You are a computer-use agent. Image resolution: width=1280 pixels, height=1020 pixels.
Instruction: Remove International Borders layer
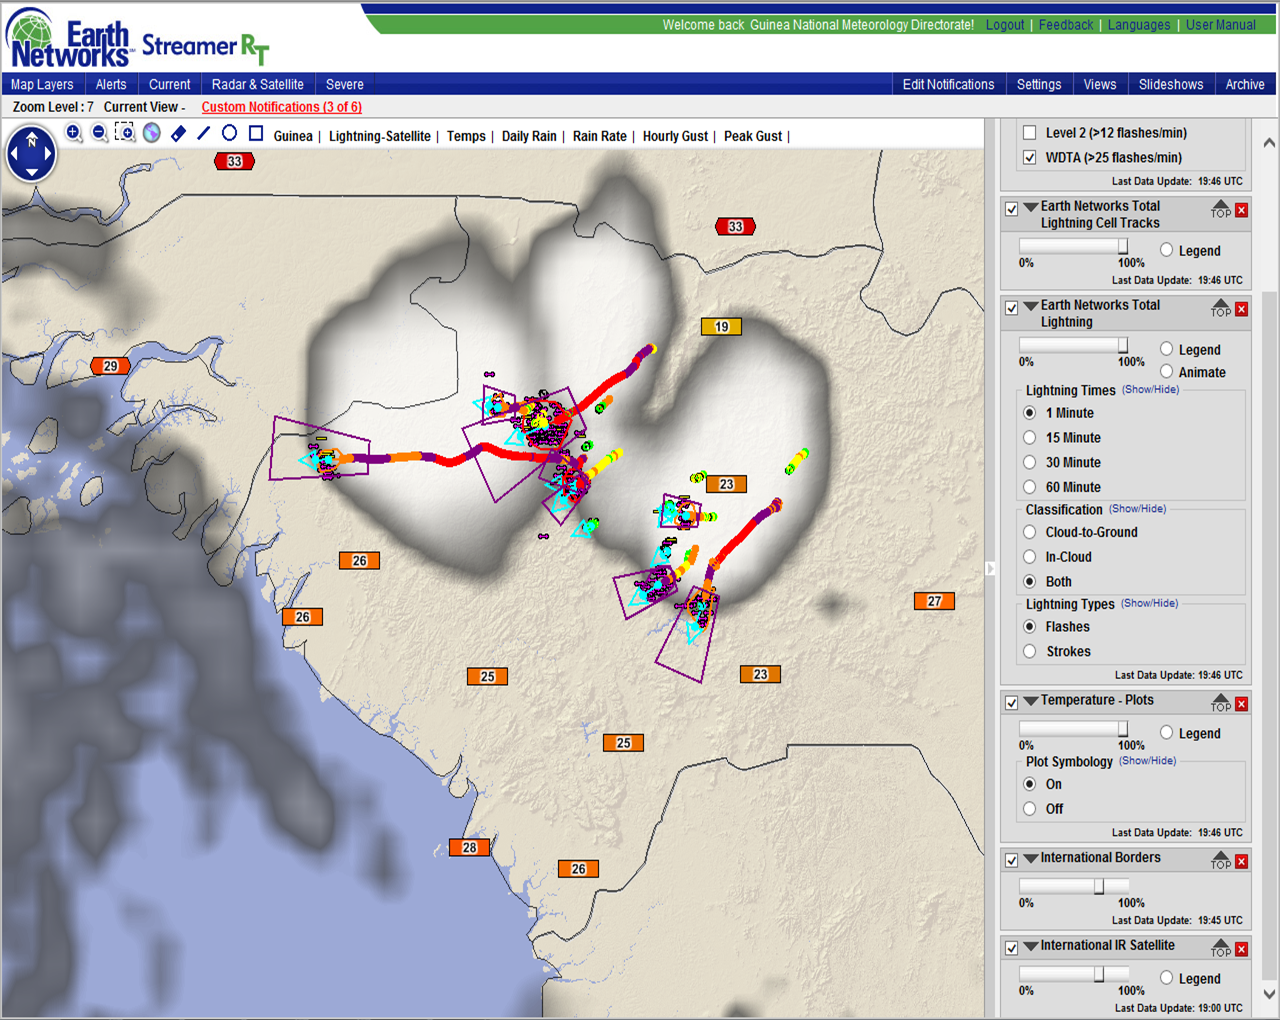point(1241,861)
